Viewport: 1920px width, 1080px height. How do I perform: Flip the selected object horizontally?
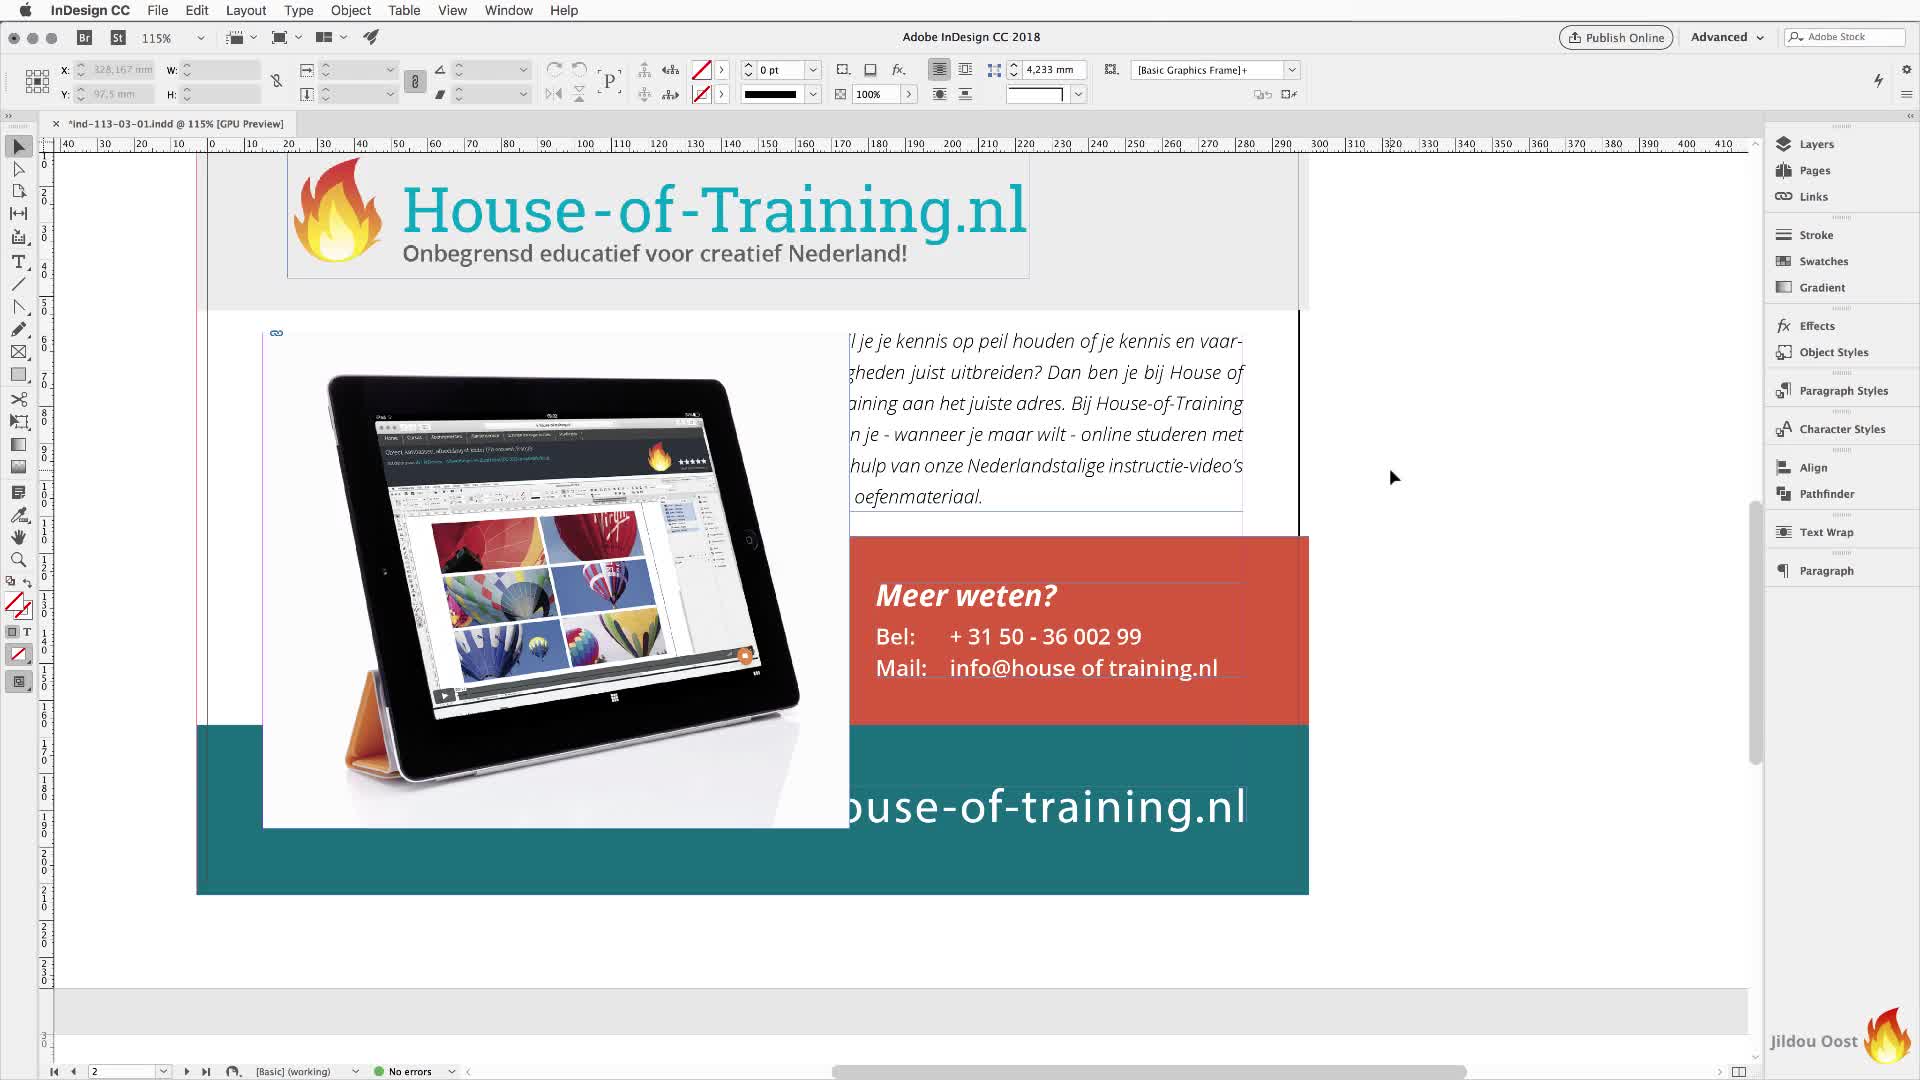pos(553,94)
